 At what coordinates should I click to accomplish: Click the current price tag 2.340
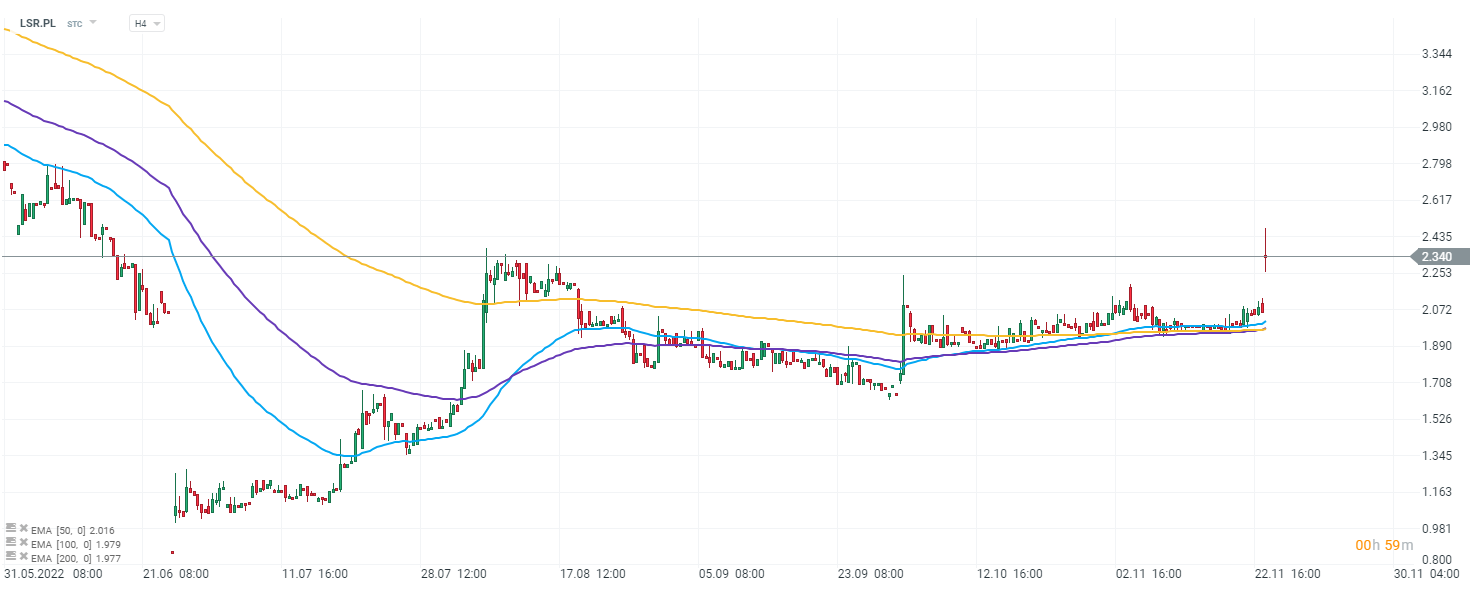coord(1436,257)
